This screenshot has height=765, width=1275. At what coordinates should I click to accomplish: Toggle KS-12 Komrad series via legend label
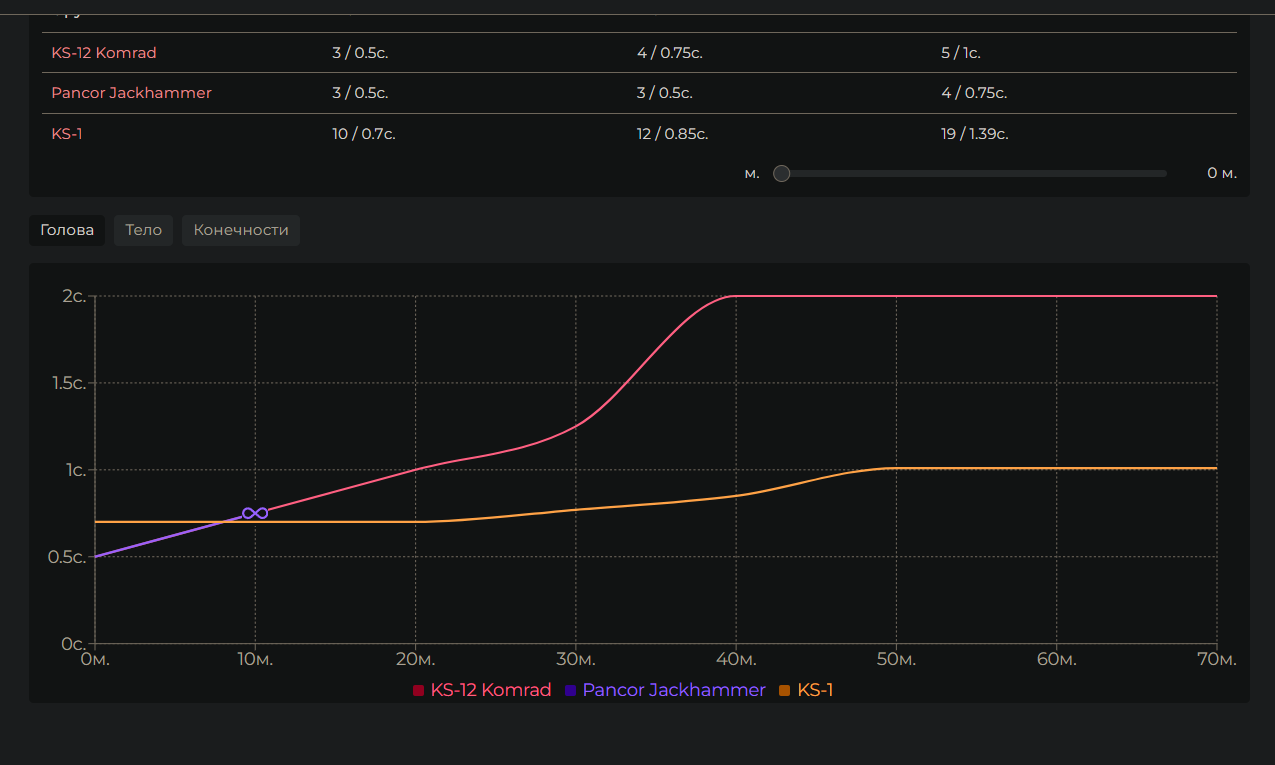click(490, 690)
